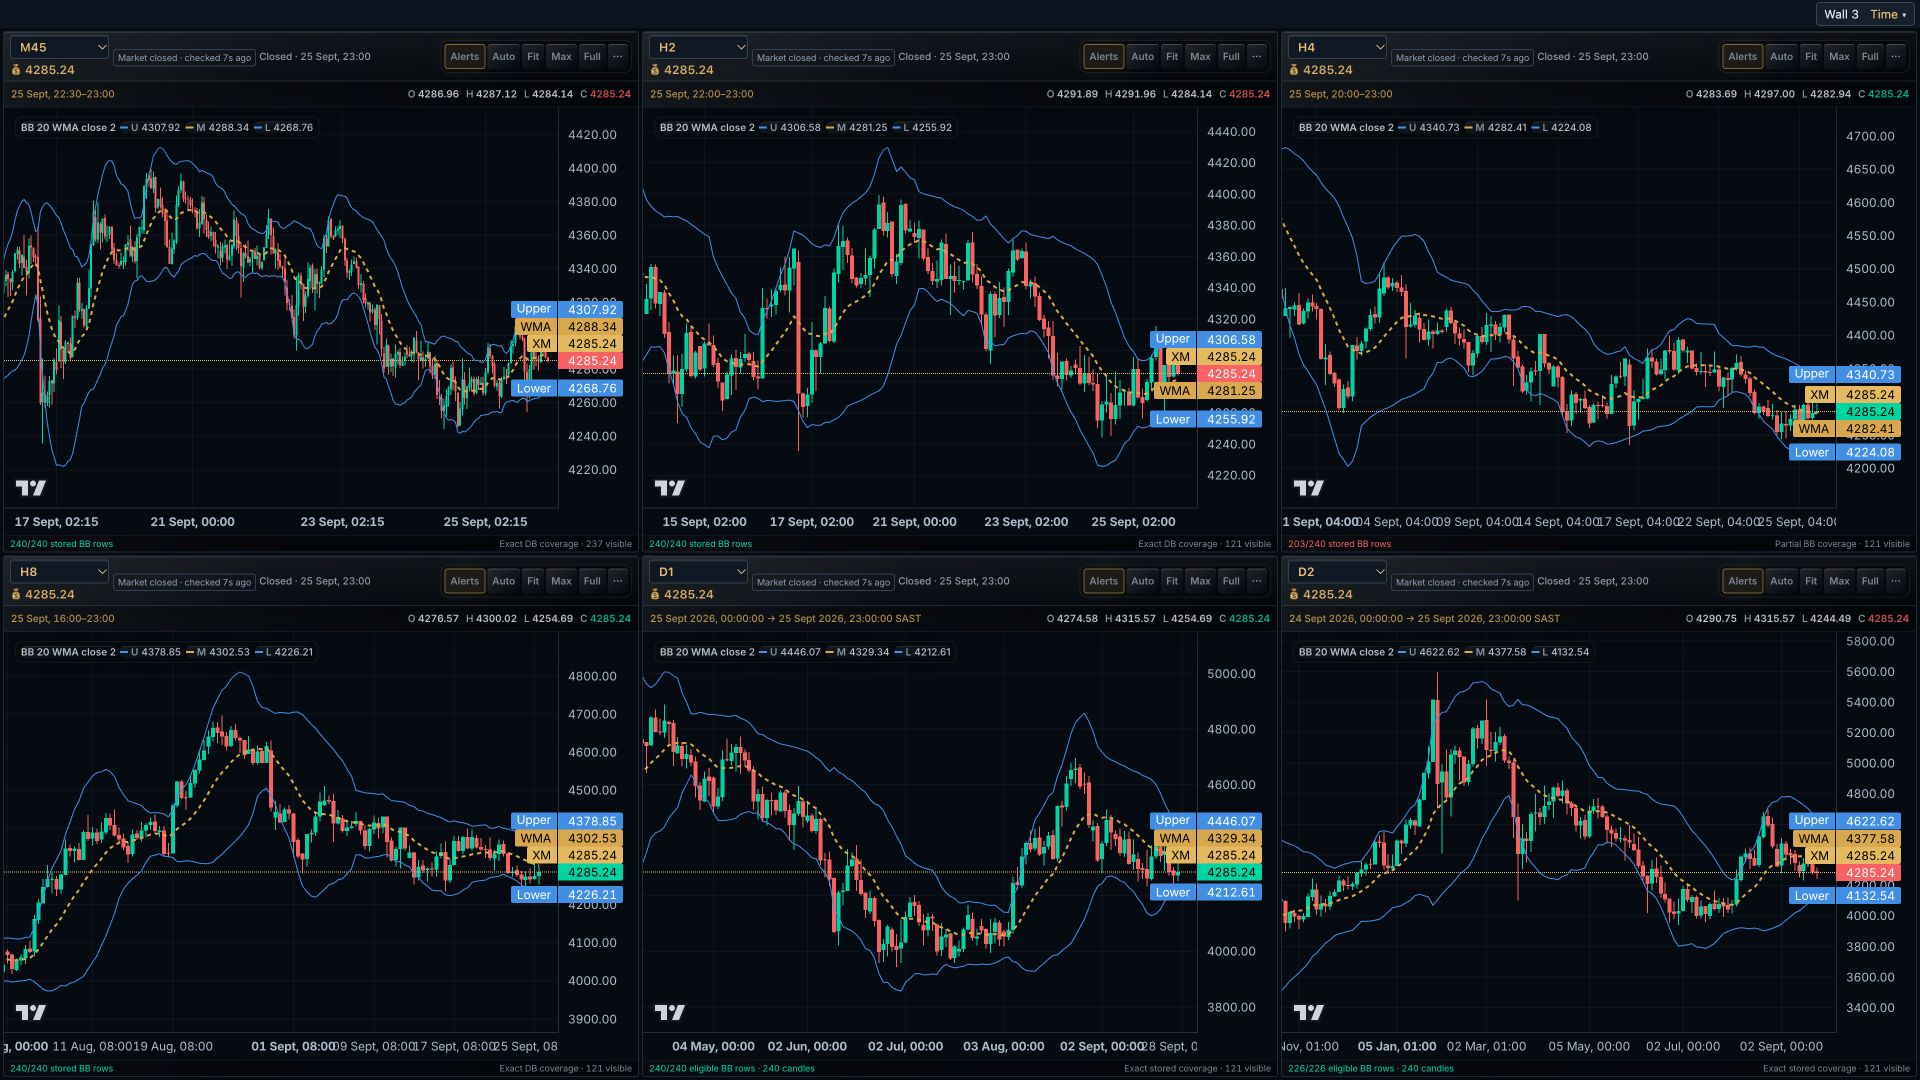Click Fit on the D1 chart
This screenshot has height=1080, width=1920.
(1172, 581)
